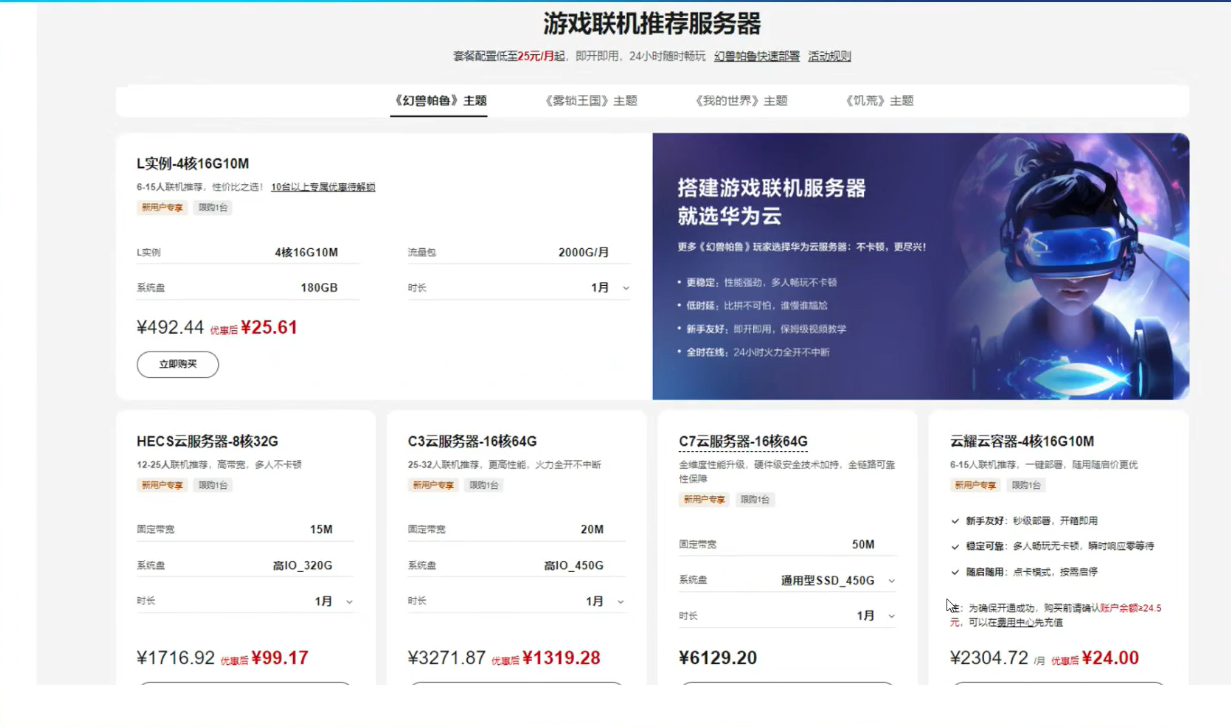Image resolution: width=1231 pixels, height=728 pixels.
Task: Click the 游戏联机推荐服务器 page heading
Action: (652, 23)
